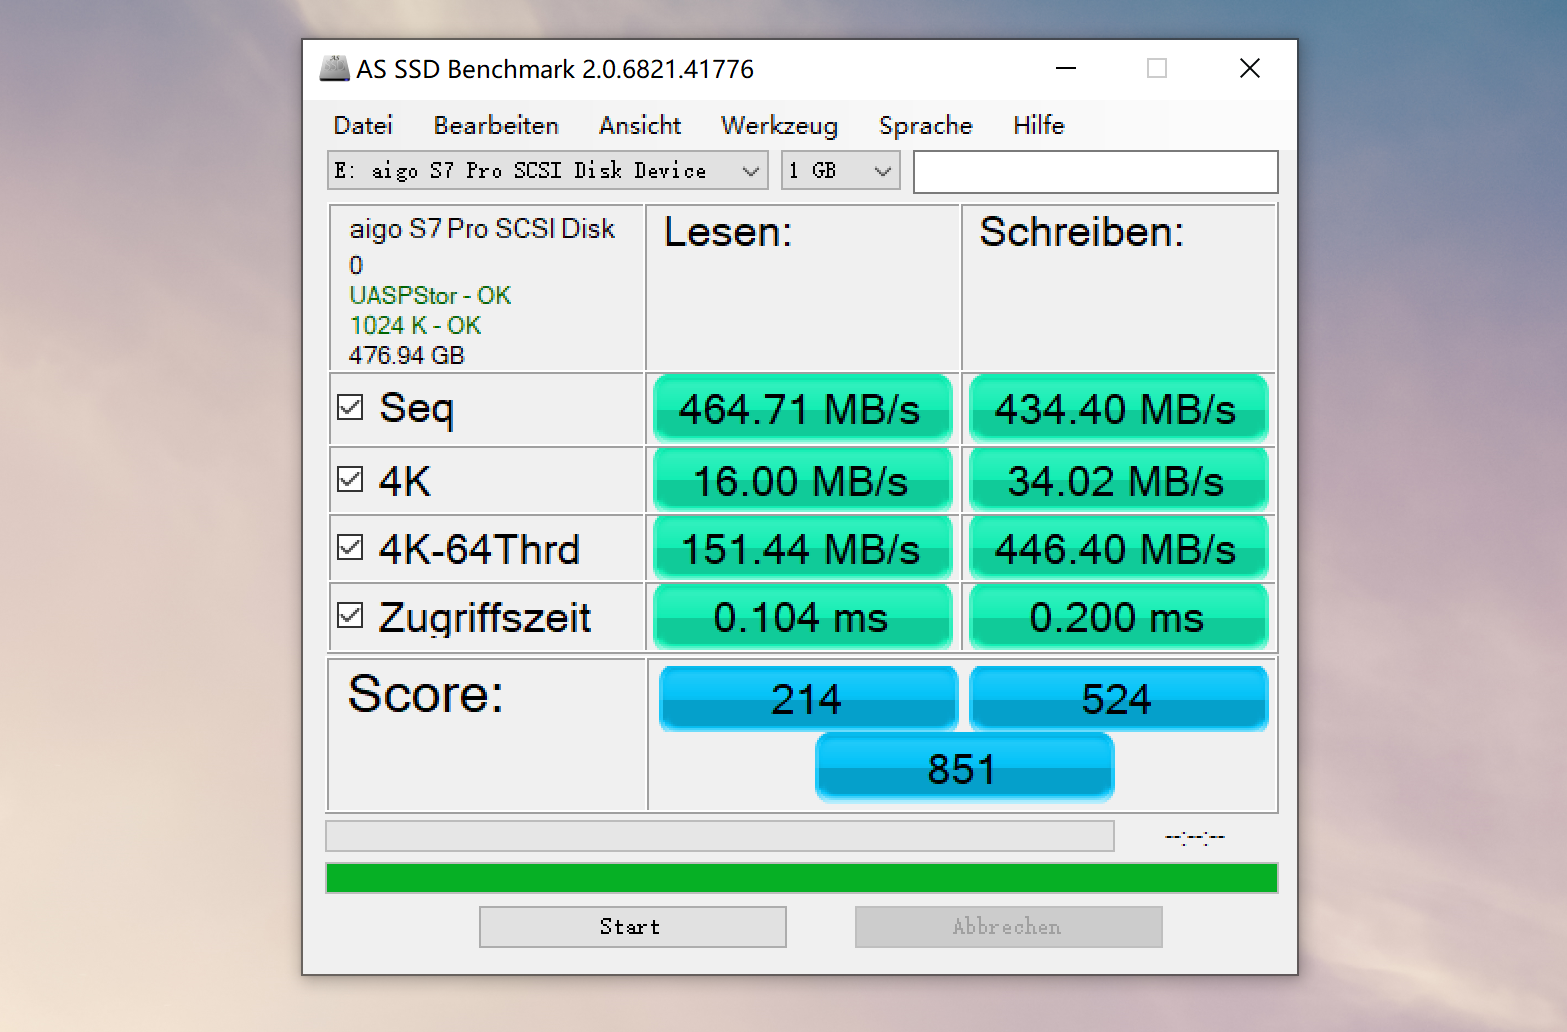Open the Ansicht menu
Image resolution: width=1567 pixels, height=1032 pixels.
(640, 125)
